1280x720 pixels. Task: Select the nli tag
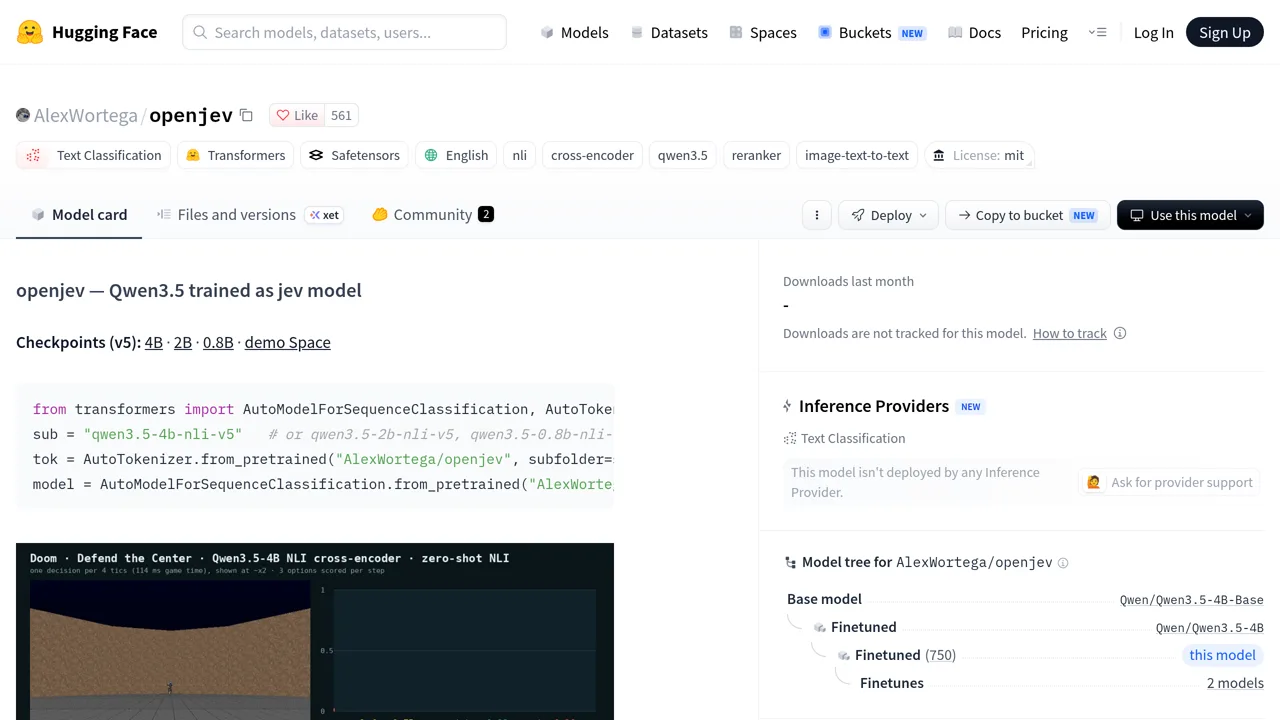click(x=519, y=155)
